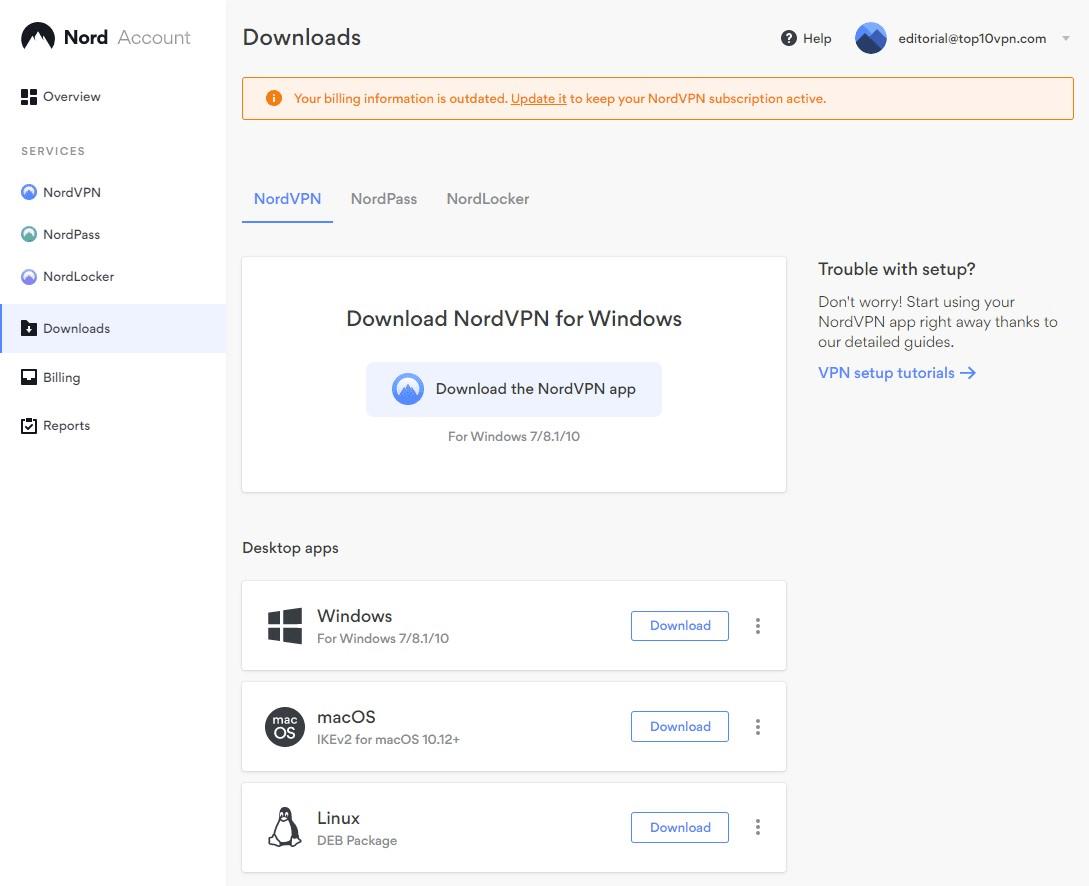1089x886 pixels.
Task: Click the Linux penguin icon
Action: pyautogui.click(x=284, y=827)
